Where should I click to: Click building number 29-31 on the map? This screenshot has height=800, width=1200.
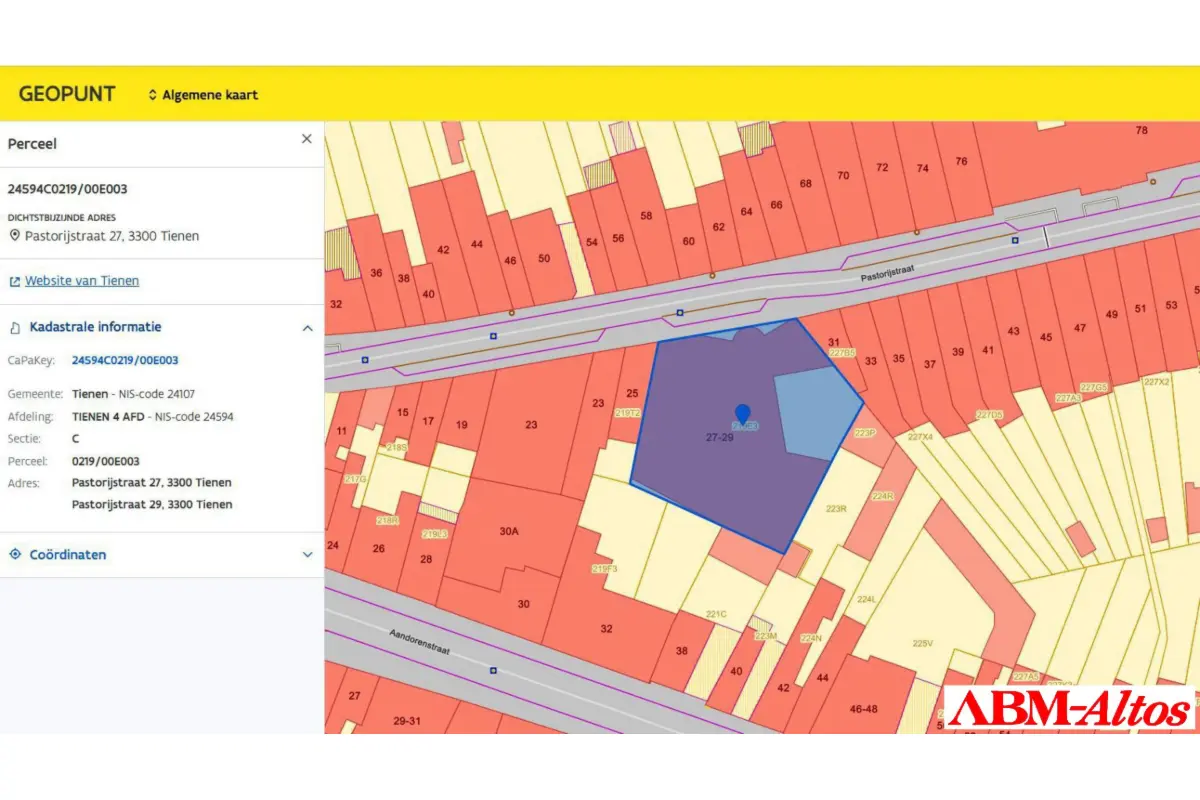pyautogui.click(x=407, y=720)
